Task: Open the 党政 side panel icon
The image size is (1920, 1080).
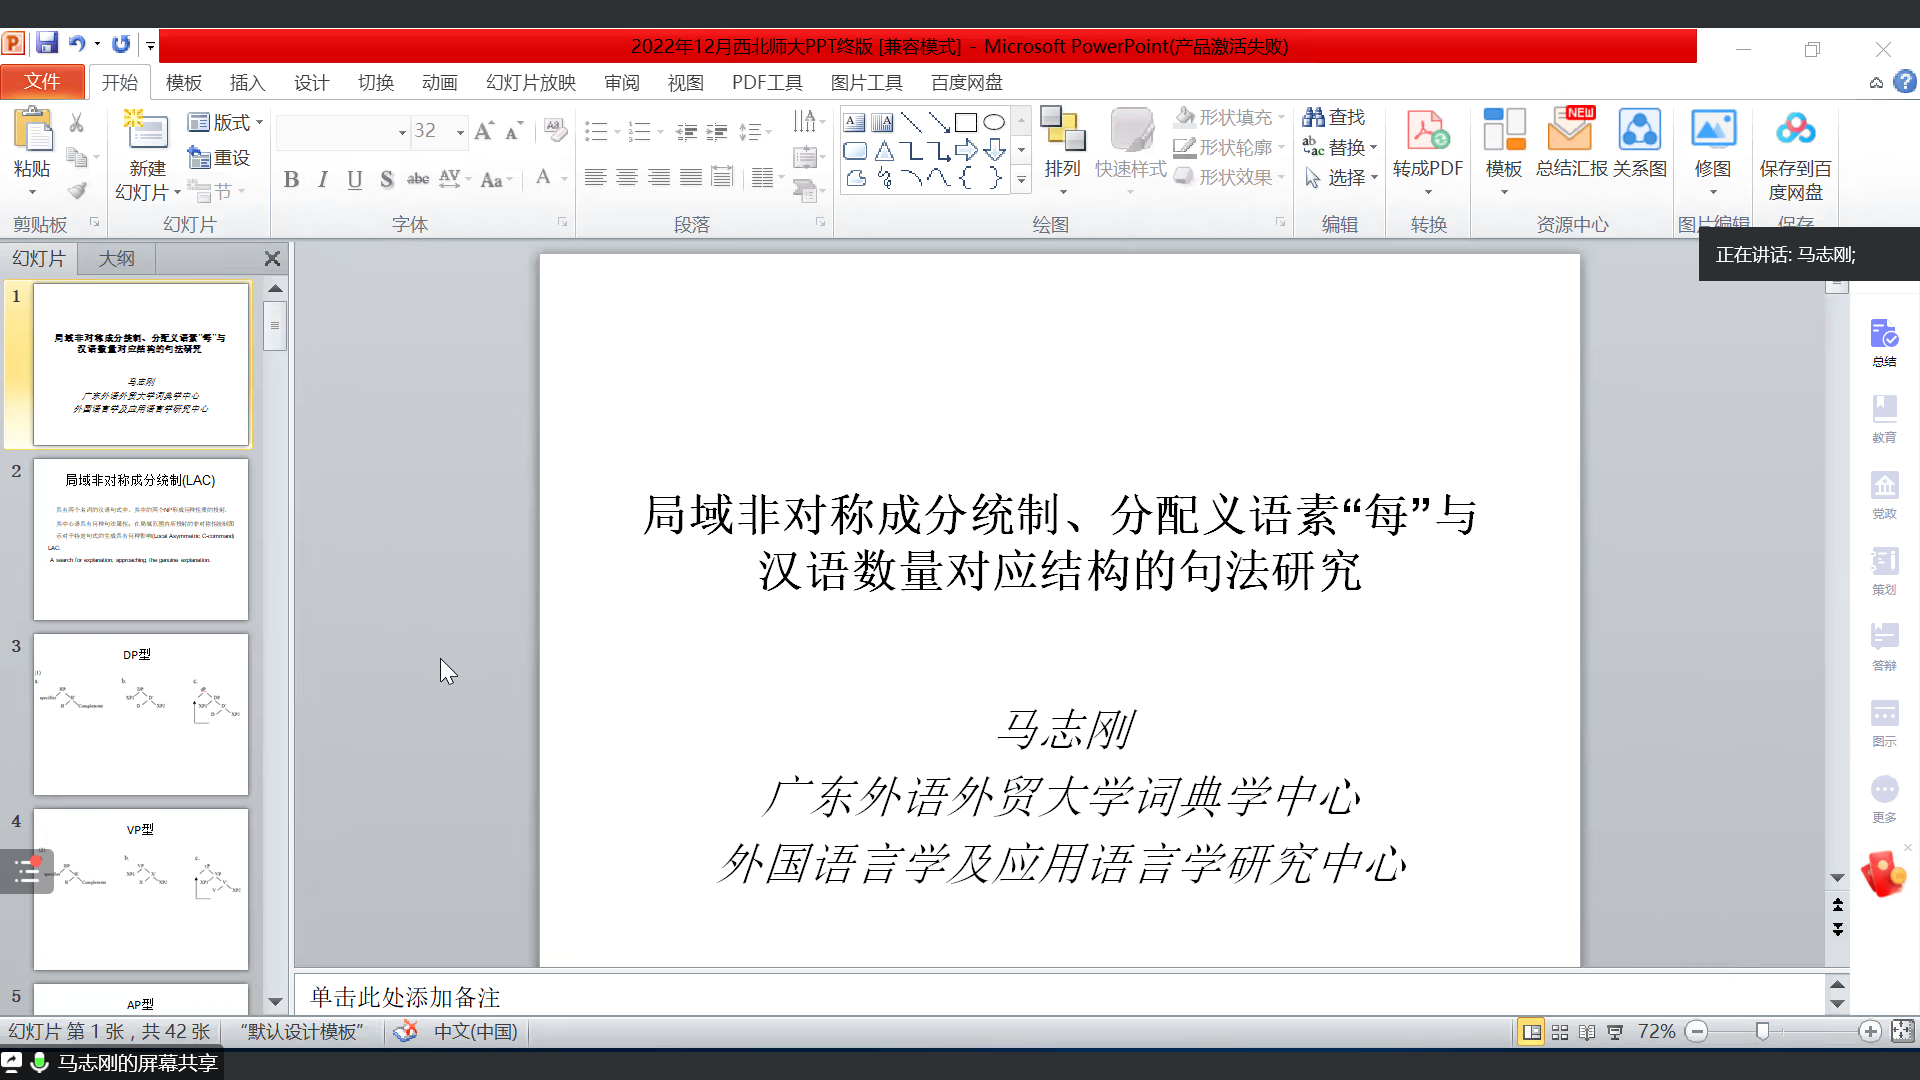Action: (x=1884, y=495)
